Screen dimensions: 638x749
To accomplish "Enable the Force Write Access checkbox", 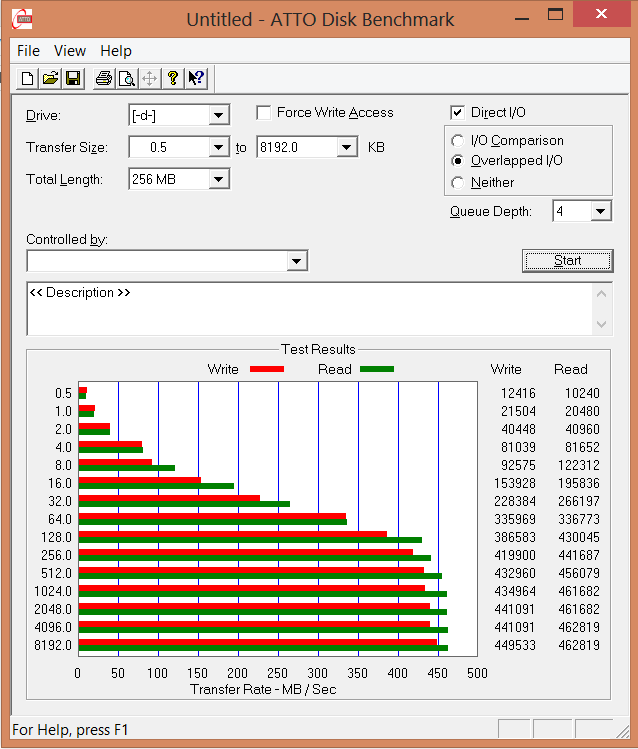I will coord(264,113).
